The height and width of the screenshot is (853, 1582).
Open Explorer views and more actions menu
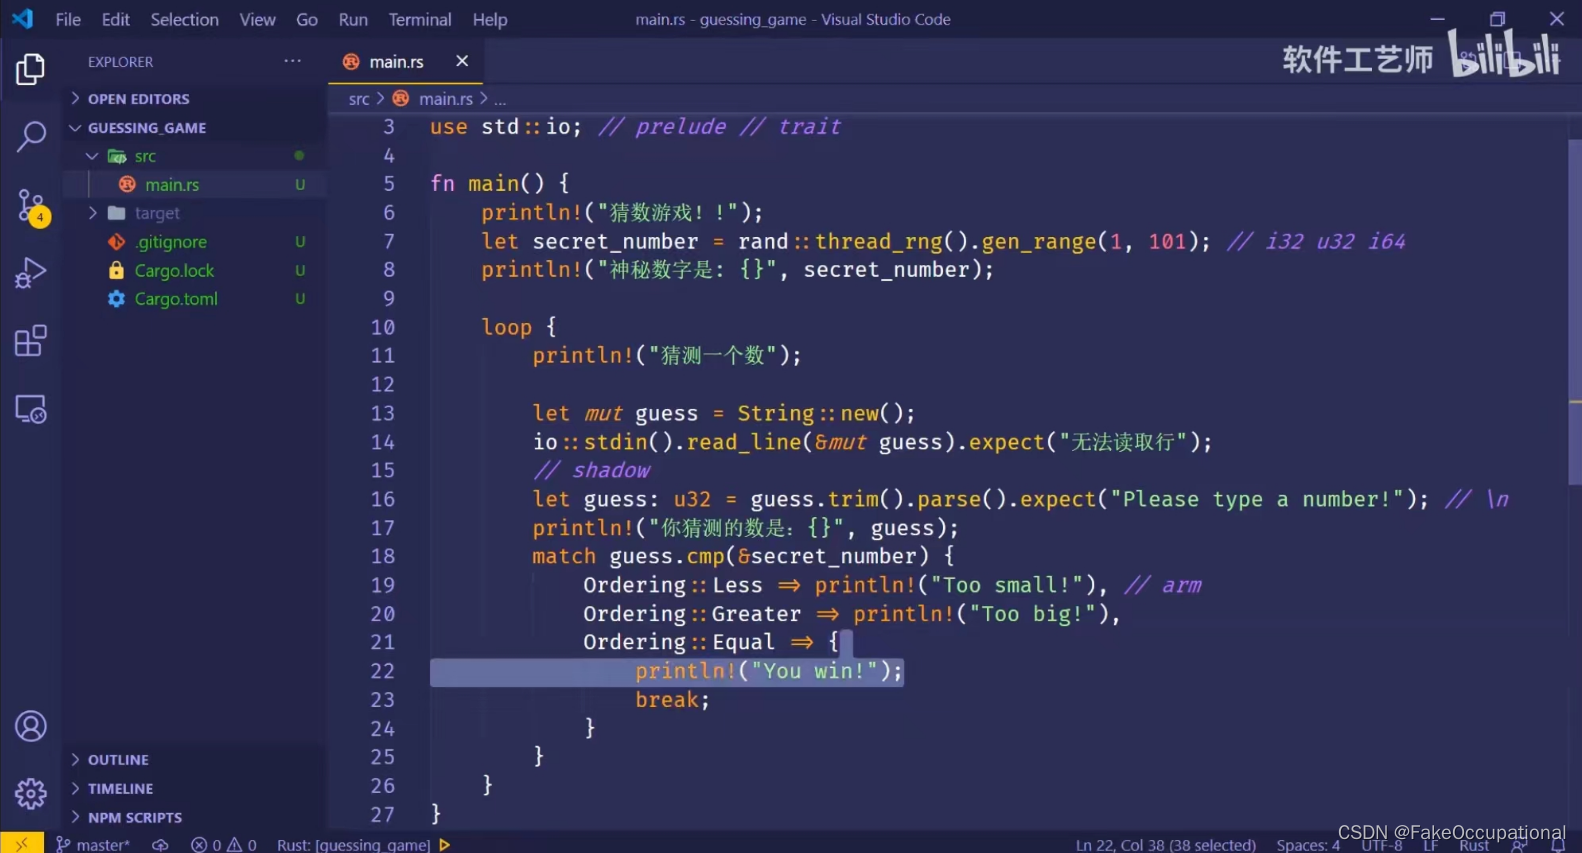tap(292, 61)
